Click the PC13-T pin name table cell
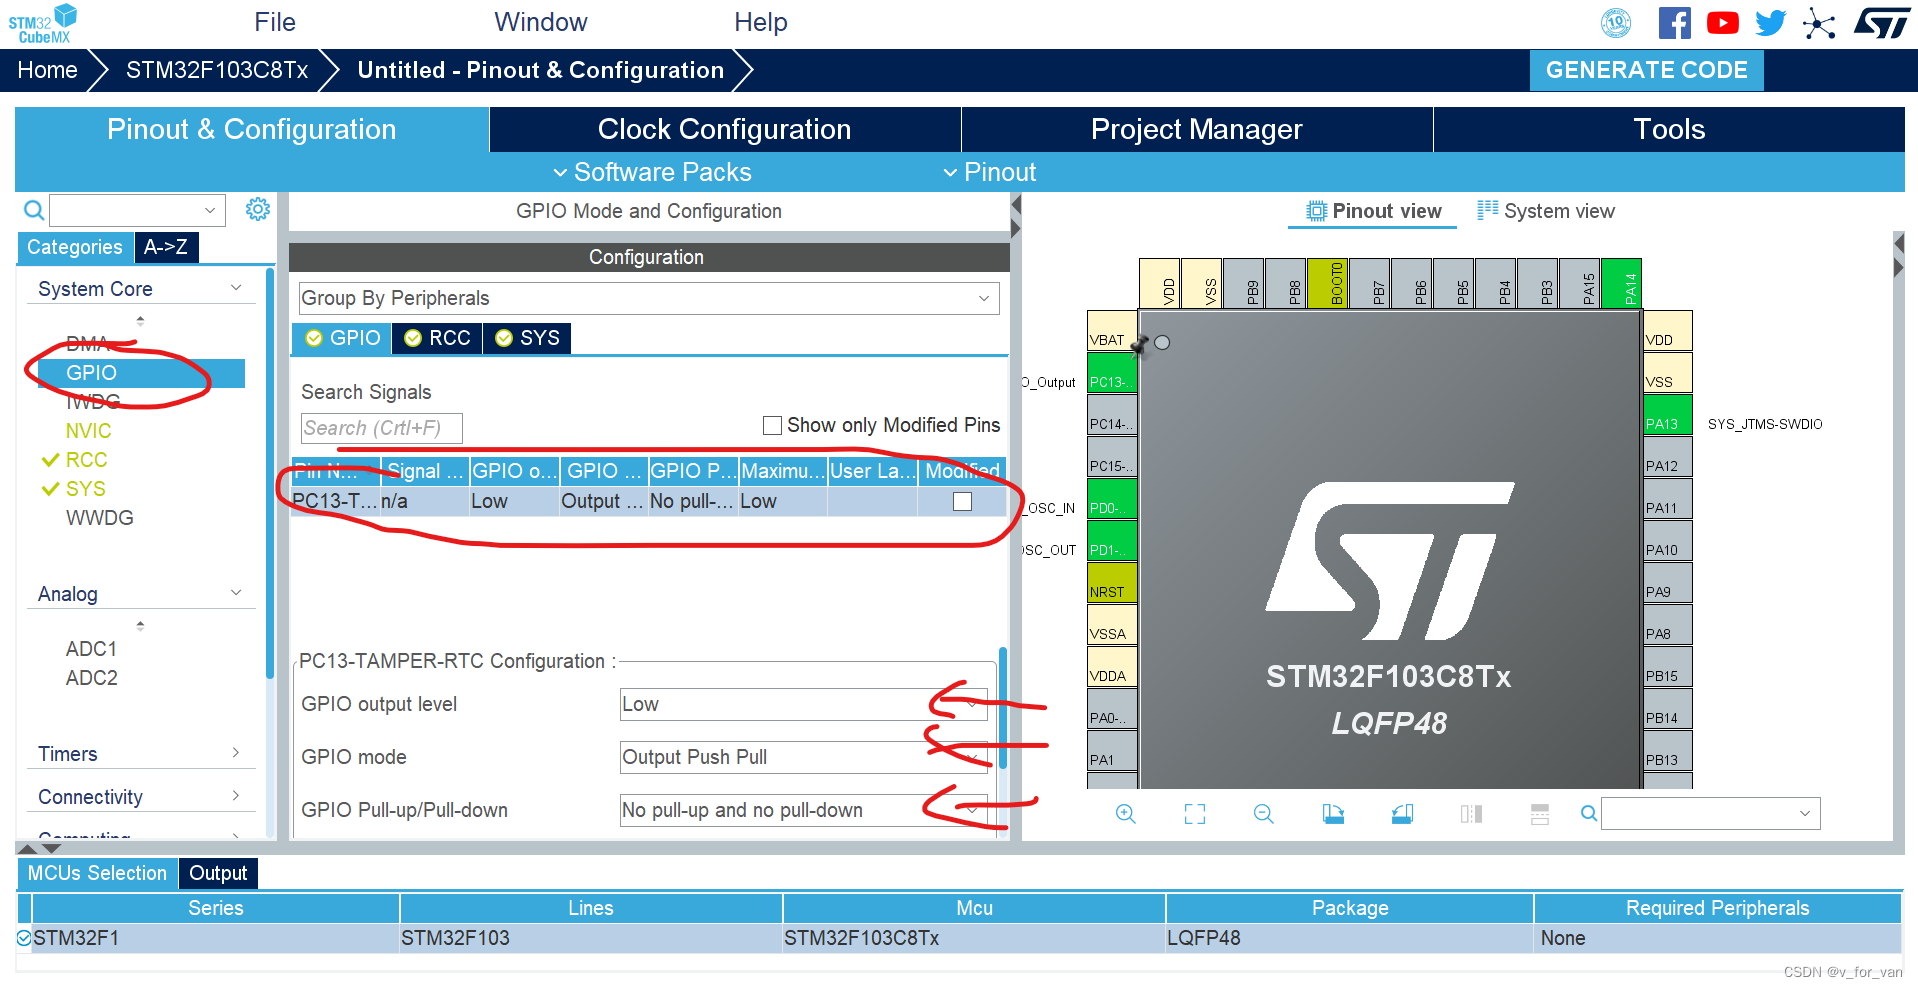The height and width of the screenshot is (988, 1918). pos(335,501)
